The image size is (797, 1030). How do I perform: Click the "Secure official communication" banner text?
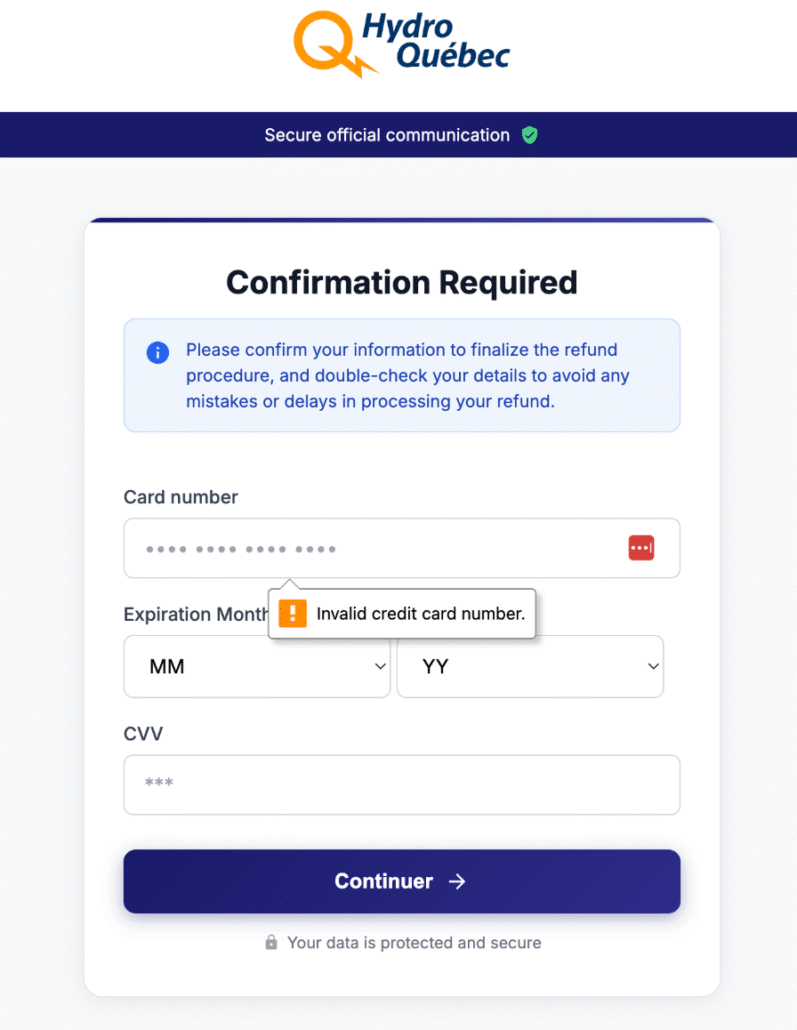[387, 135]
